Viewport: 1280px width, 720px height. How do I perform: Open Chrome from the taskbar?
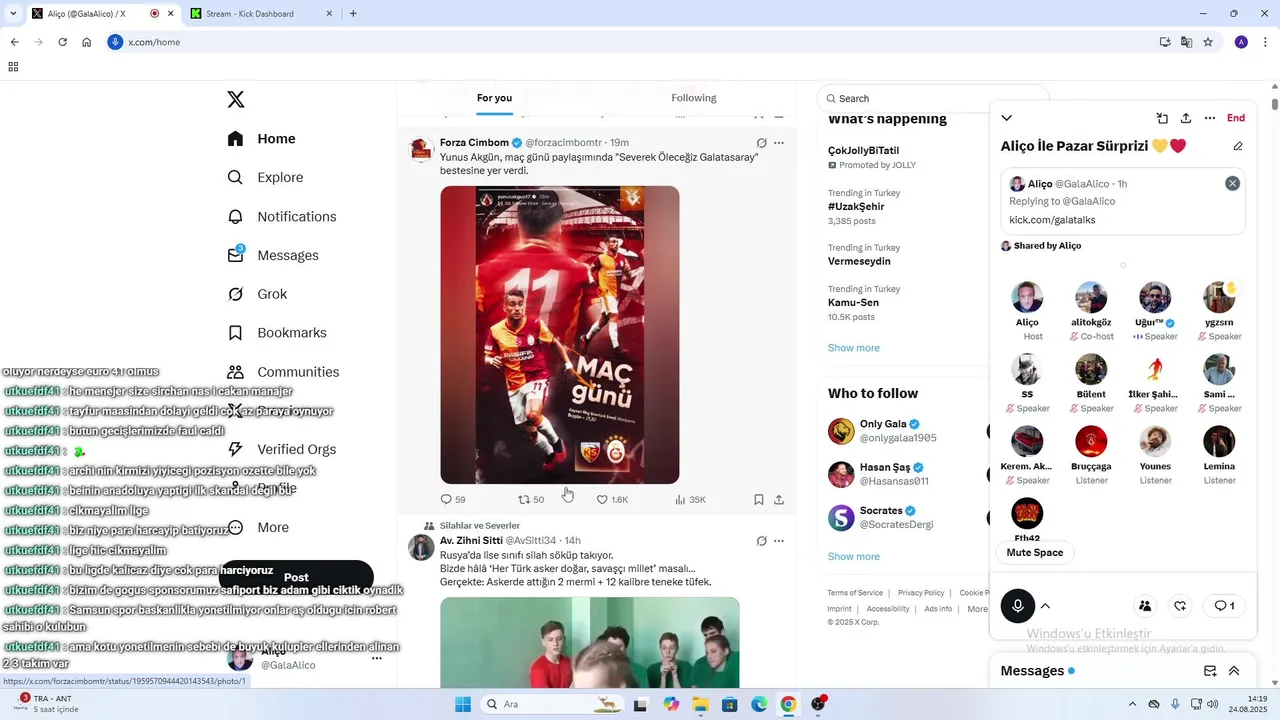[x=788, y=704]
